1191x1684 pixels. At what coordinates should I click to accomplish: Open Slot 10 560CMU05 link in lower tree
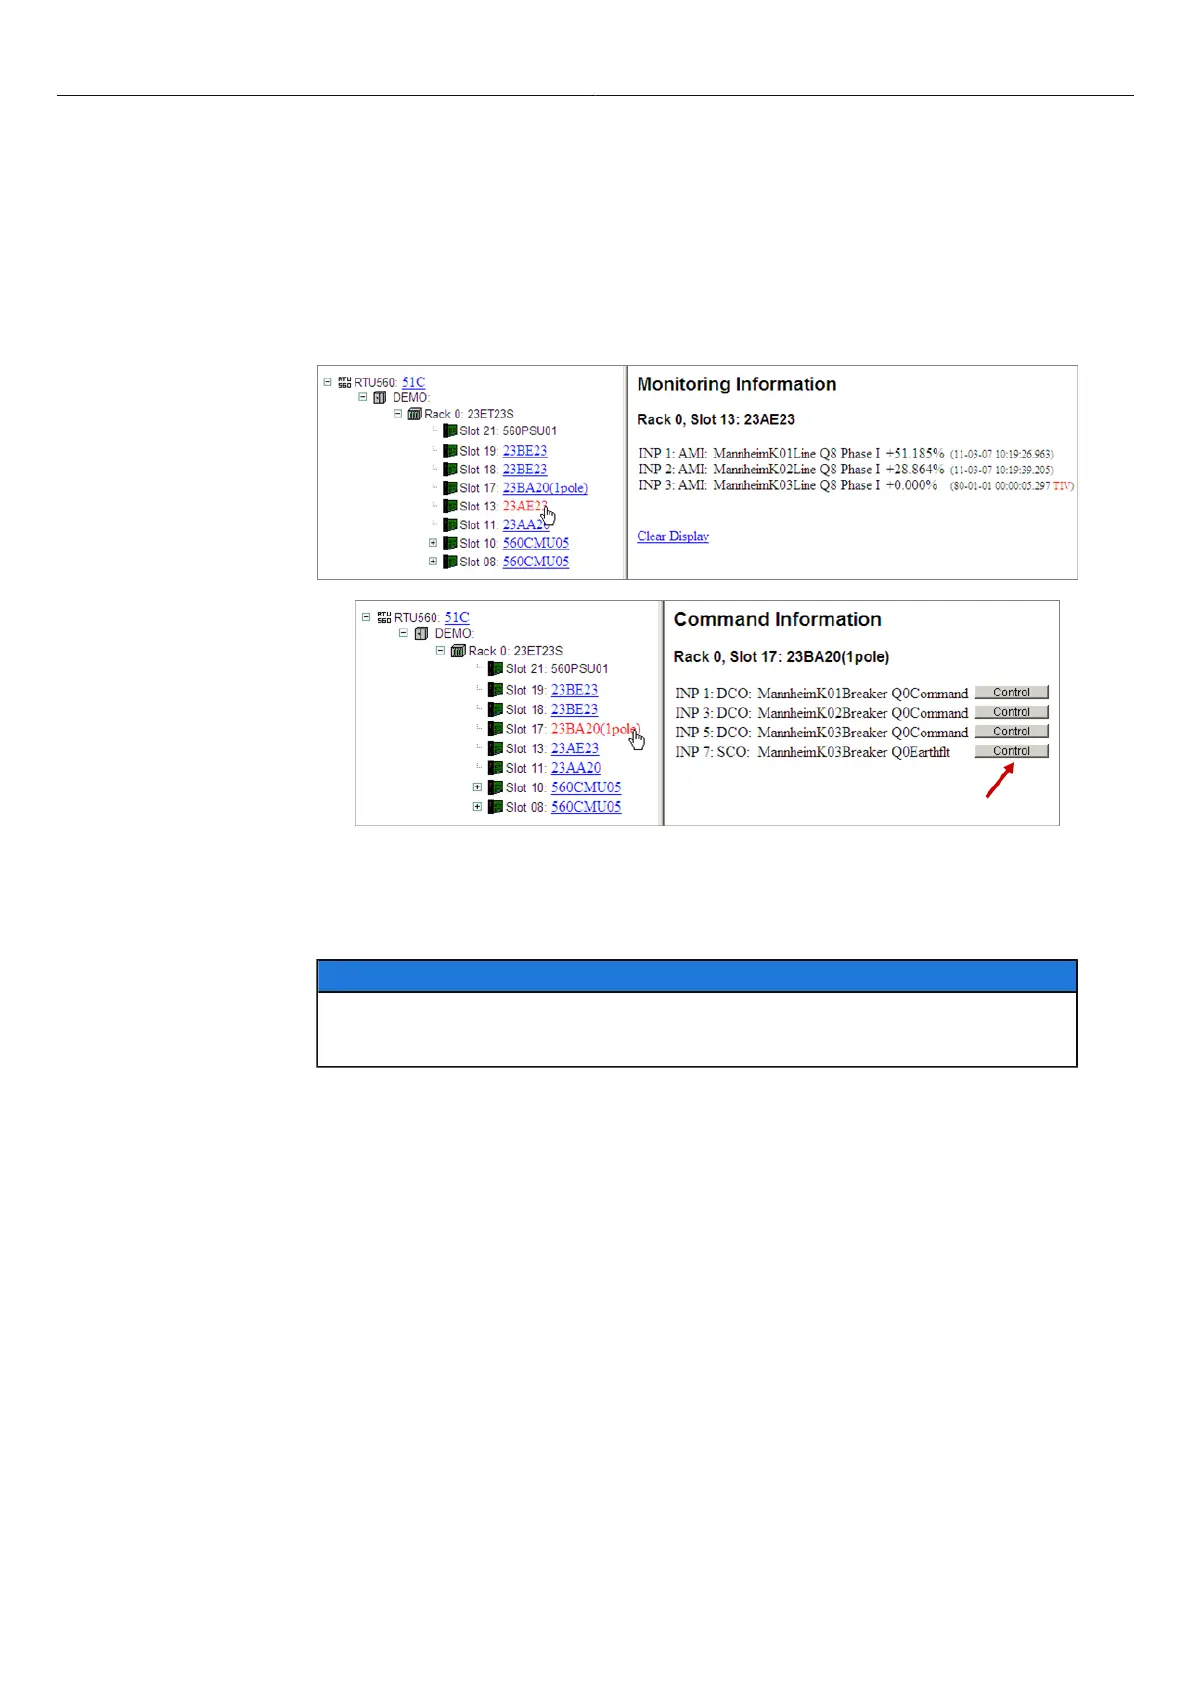(x=586, y=787)
